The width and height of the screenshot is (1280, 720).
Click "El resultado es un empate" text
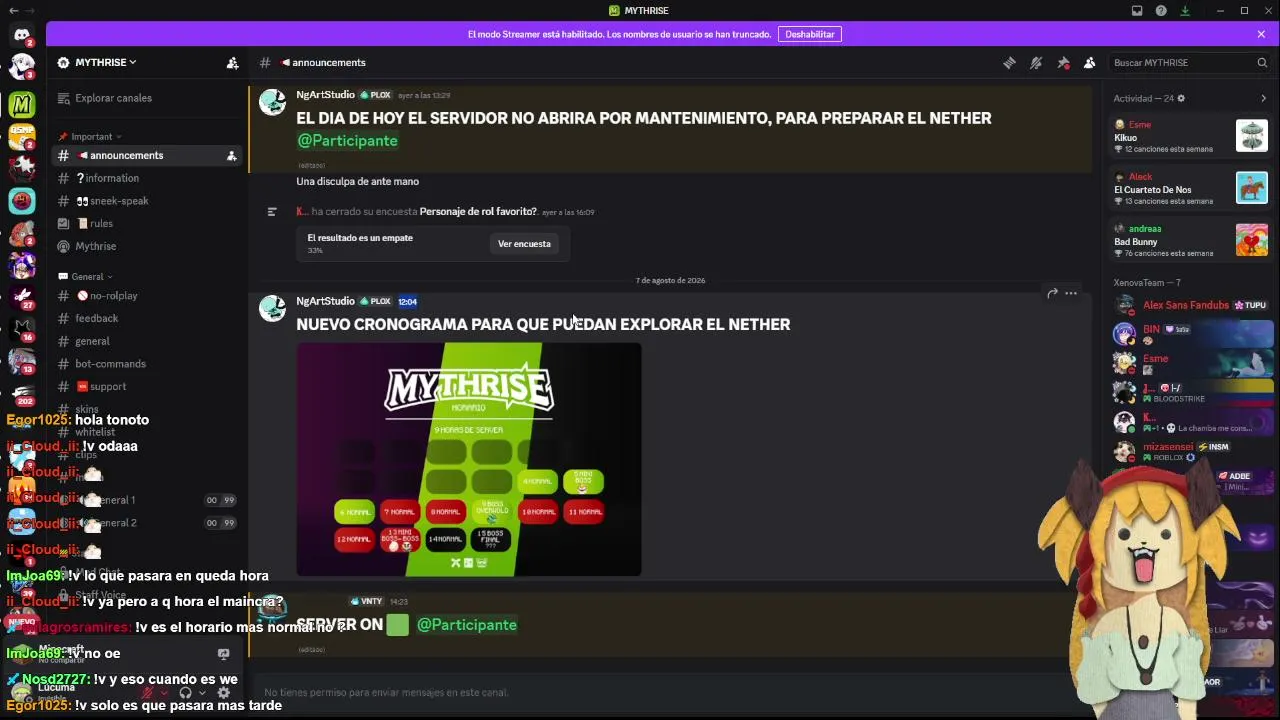point(360,238)
